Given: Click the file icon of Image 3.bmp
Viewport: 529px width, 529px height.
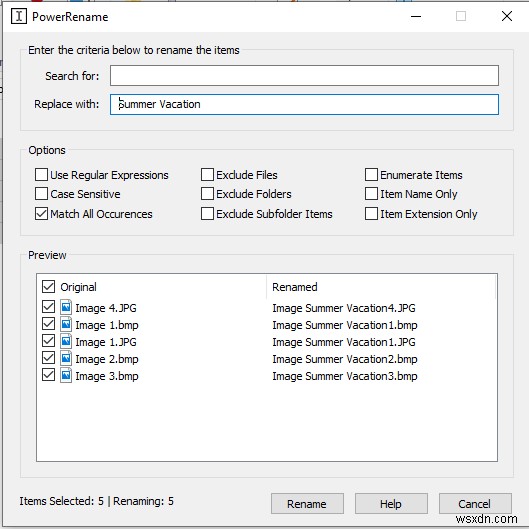Looking at the screenshot, I should (66, 375).
